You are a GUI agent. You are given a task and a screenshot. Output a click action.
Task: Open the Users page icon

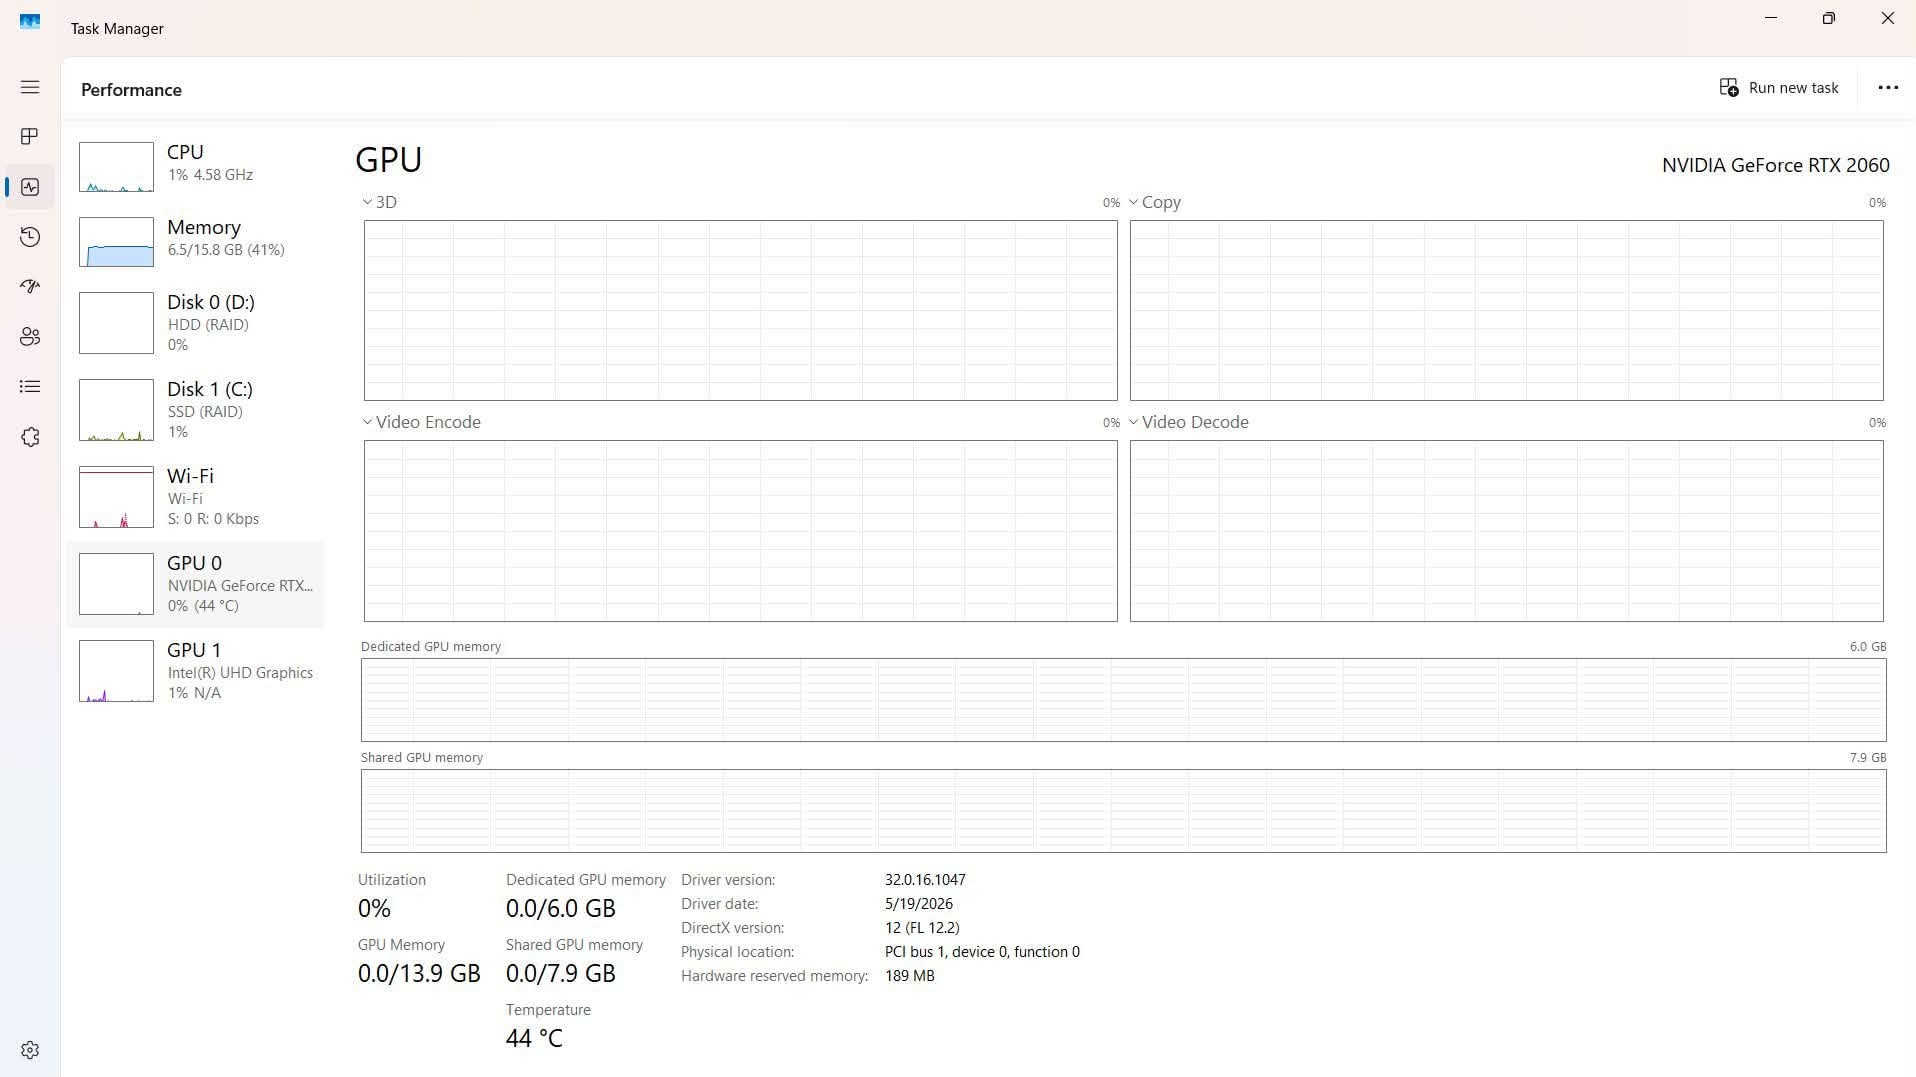[30, 337]
